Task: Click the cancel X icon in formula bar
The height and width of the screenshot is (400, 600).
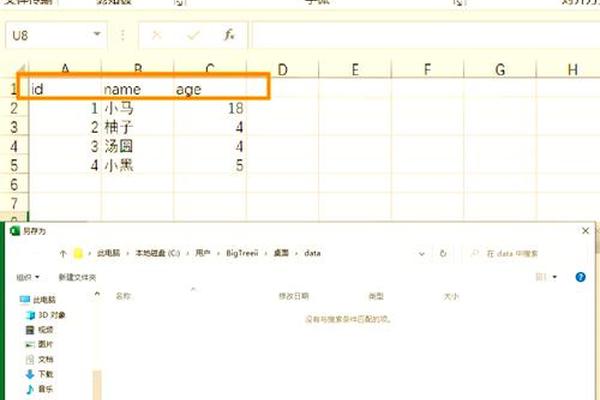Action: 157,35
